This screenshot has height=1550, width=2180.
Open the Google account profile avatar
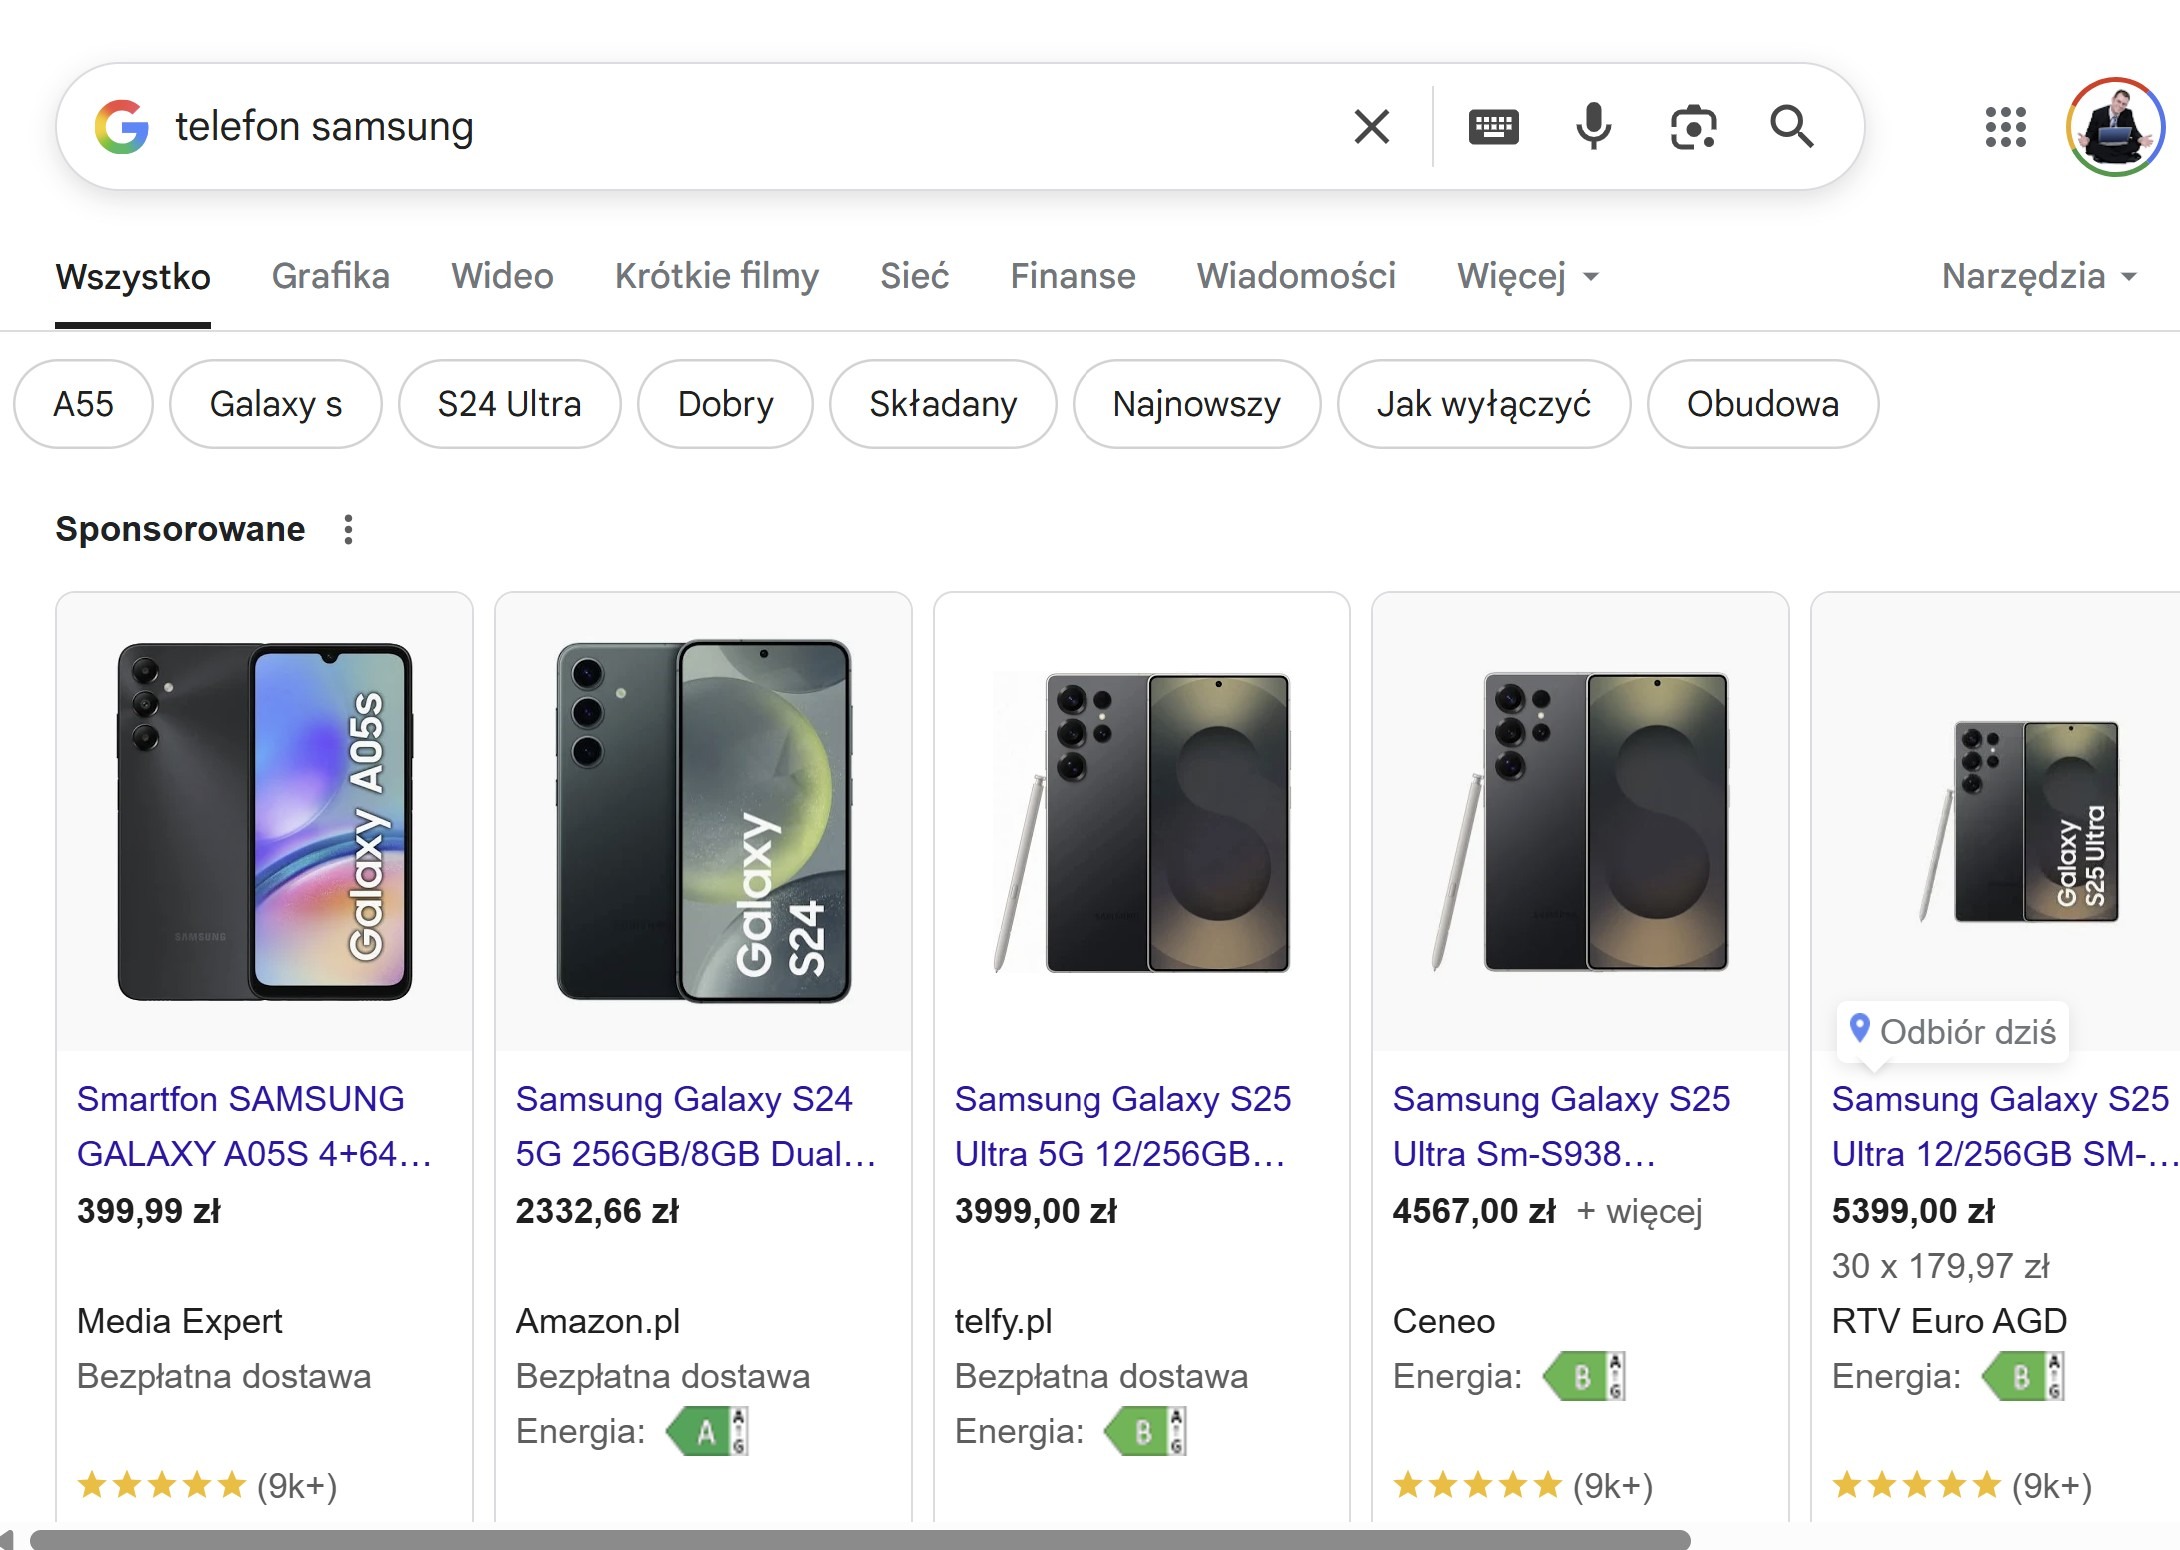(2116, 127)
